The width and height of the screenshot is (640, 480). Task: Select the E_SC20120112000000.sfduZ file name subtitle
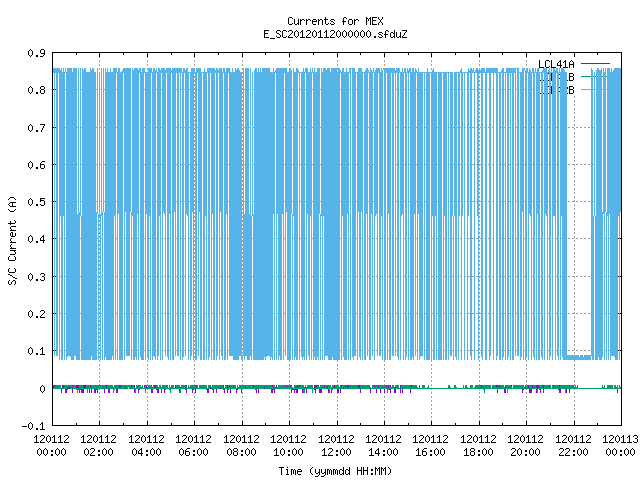[335, 34]
